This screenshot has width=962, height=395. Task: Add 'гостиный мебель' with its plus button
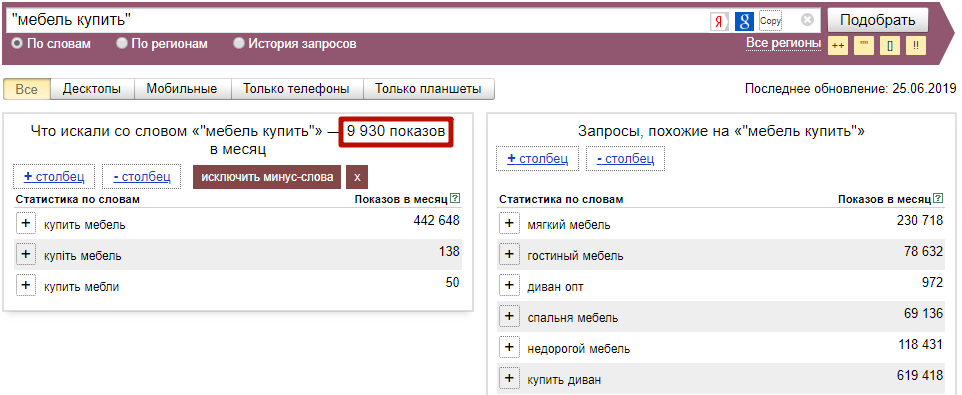[509, 255]
